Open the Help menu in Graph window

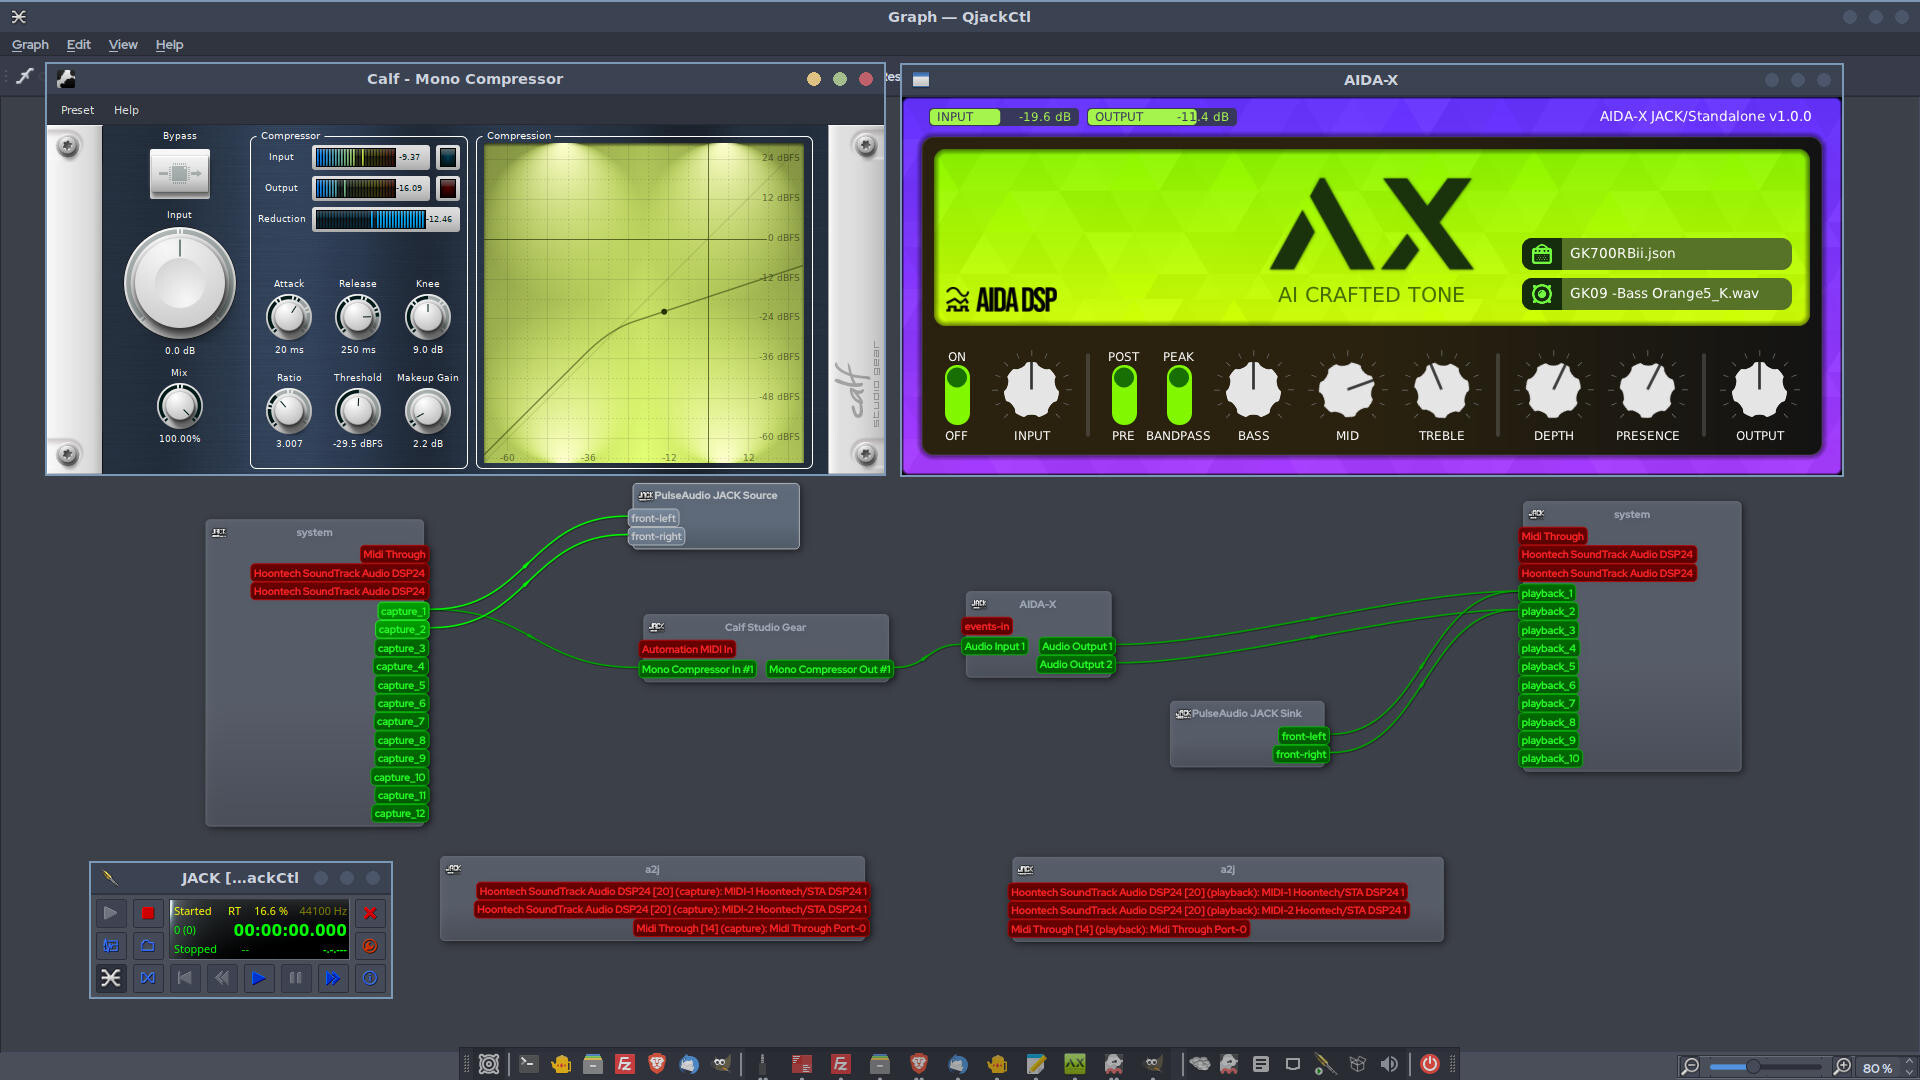pyautogui.click(x=169, y=45)
